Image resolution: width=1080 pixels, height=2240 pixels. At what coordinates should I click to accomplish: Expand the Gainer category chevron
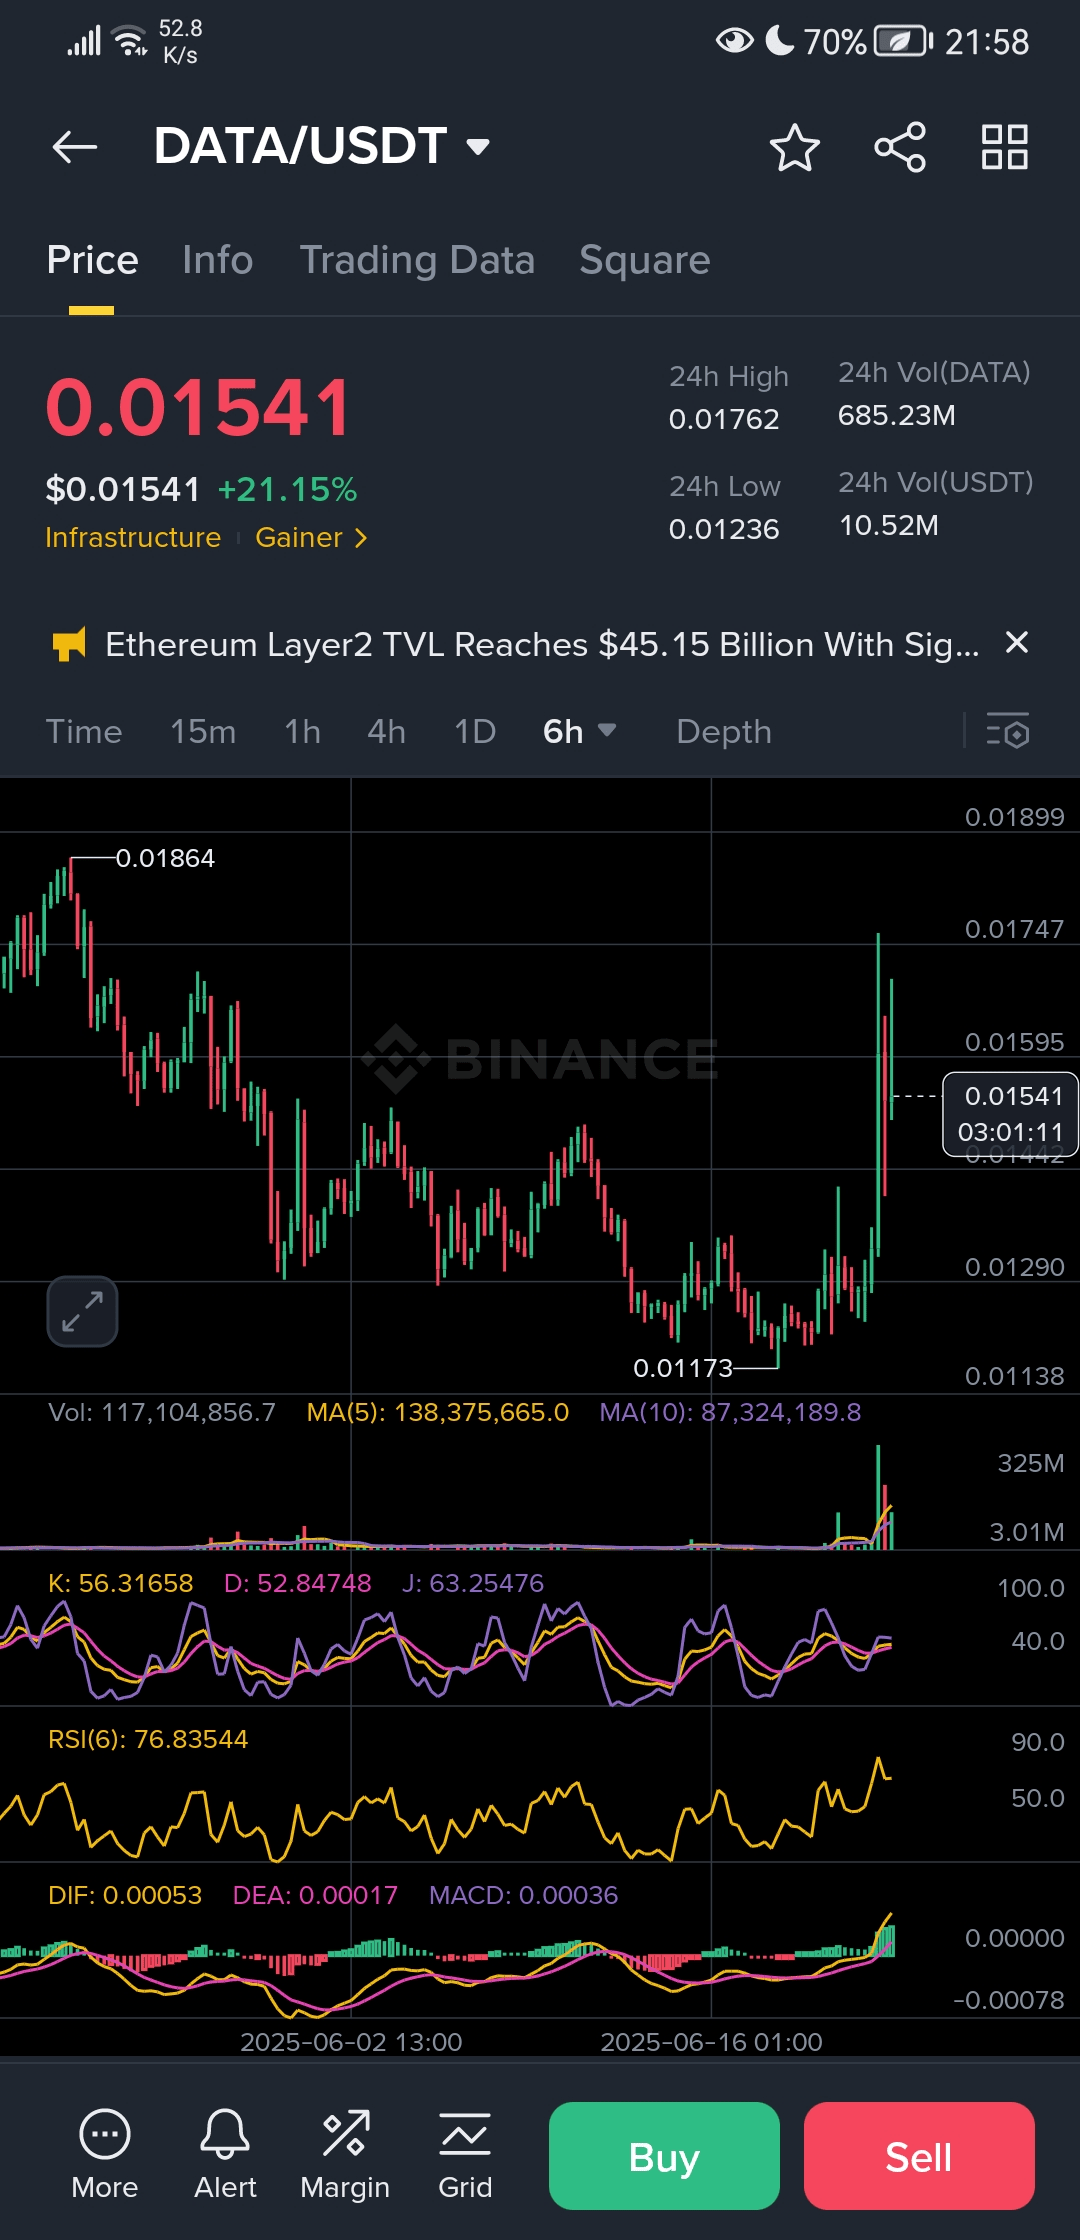click(360, 538)
